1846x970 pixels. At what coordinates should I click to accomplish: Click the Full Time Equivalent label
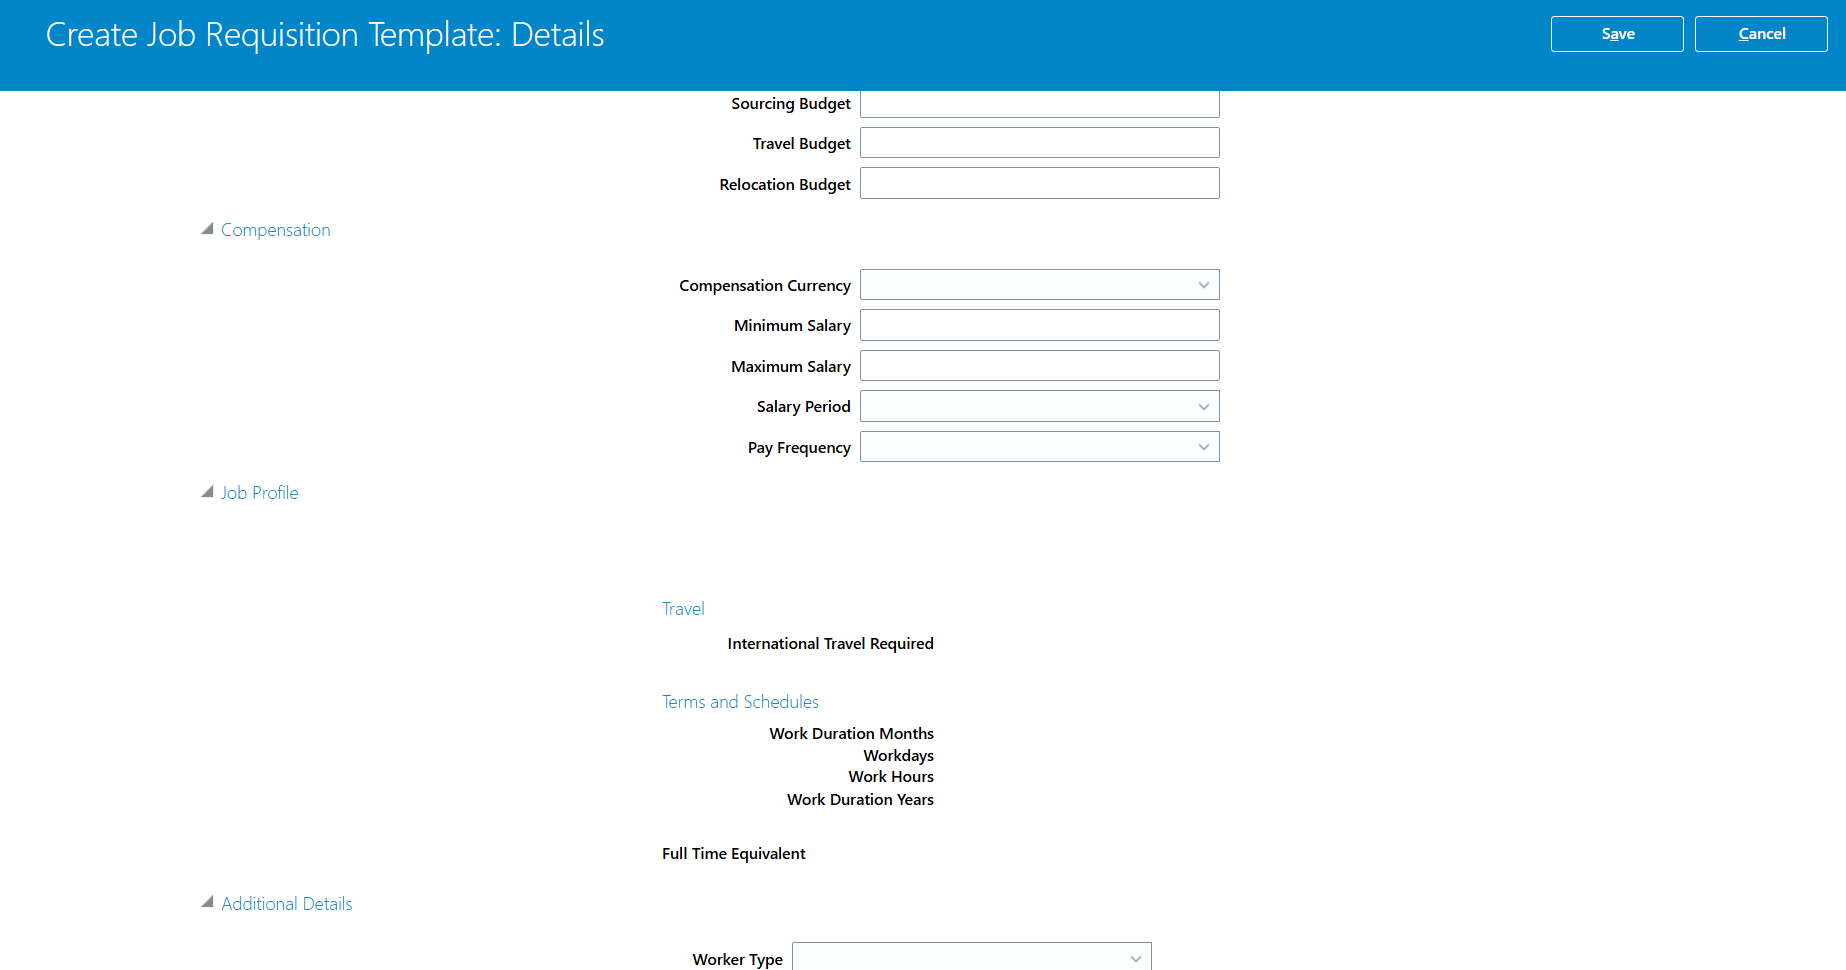[734, 854]
